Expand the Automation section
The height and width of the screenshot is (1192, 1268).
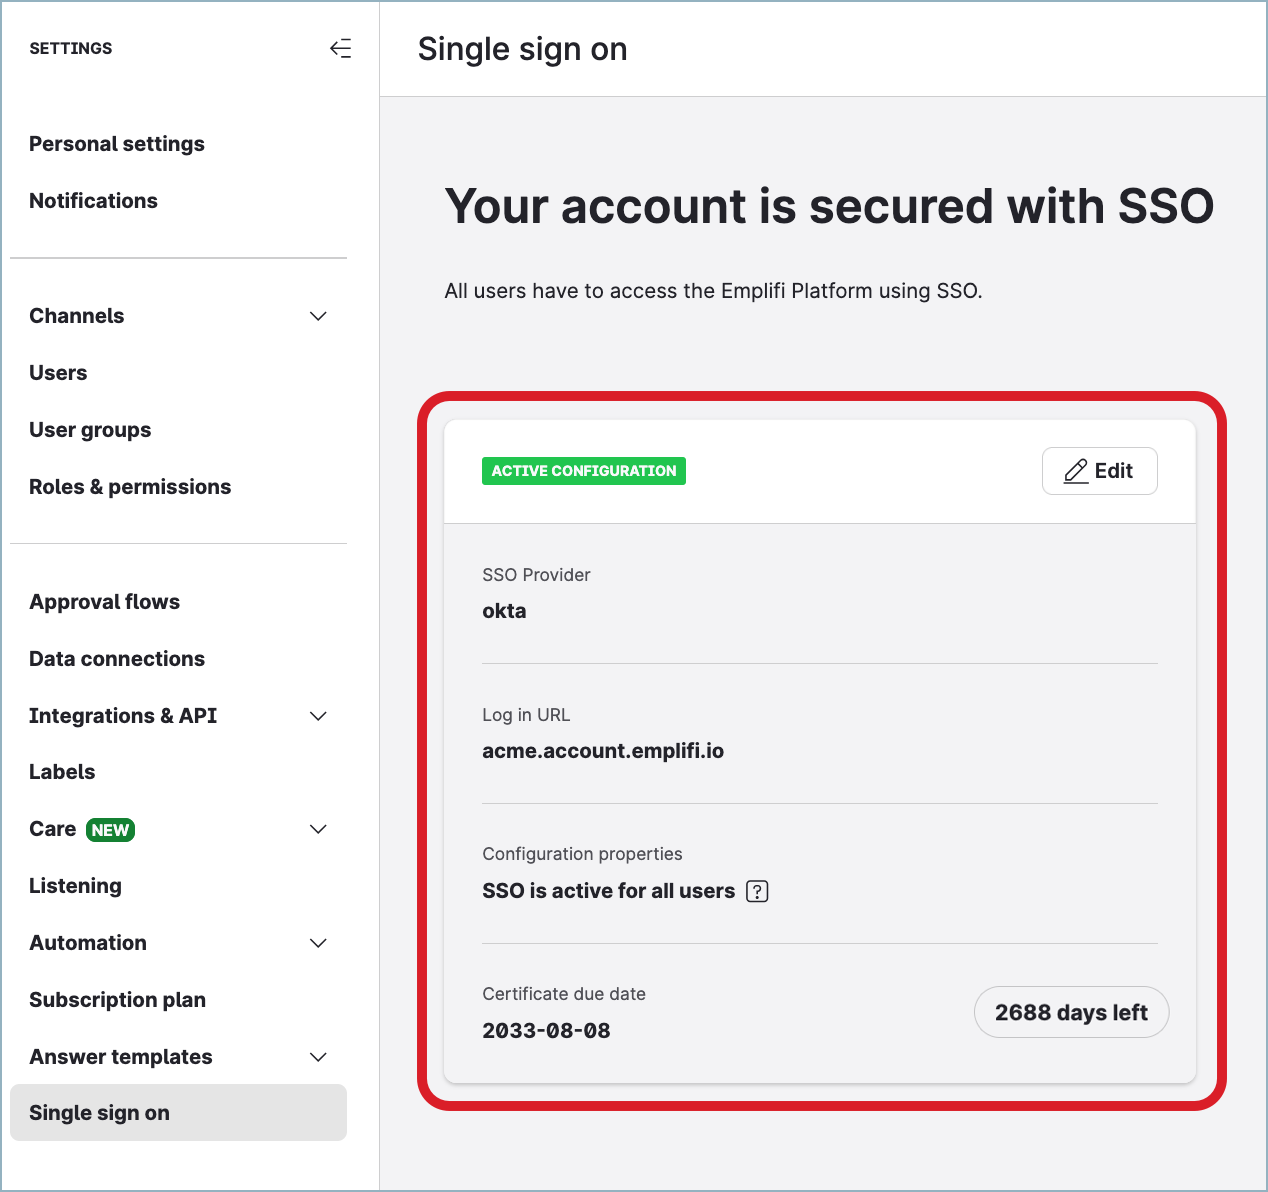click(x=318, y=943)
